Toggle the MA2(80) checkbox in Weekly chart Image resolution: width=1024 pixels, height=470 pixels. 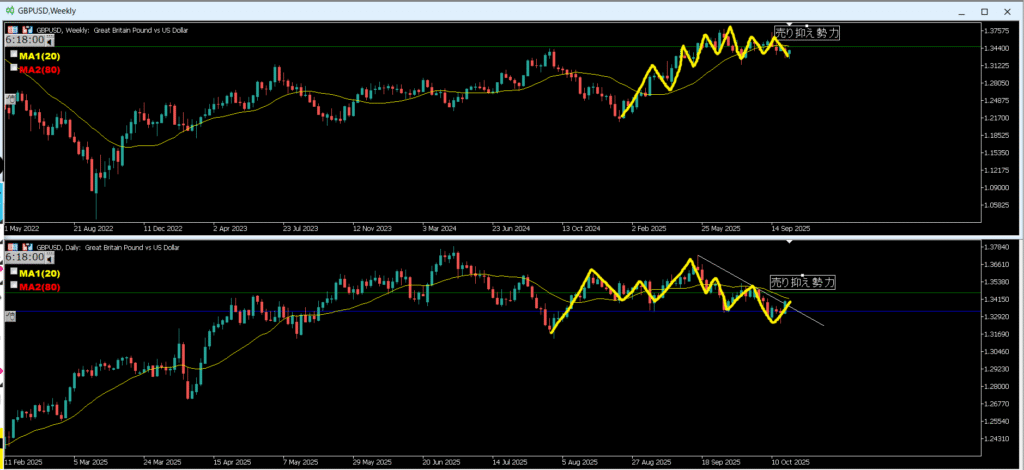pyautogui.click(x=13, y=68)
